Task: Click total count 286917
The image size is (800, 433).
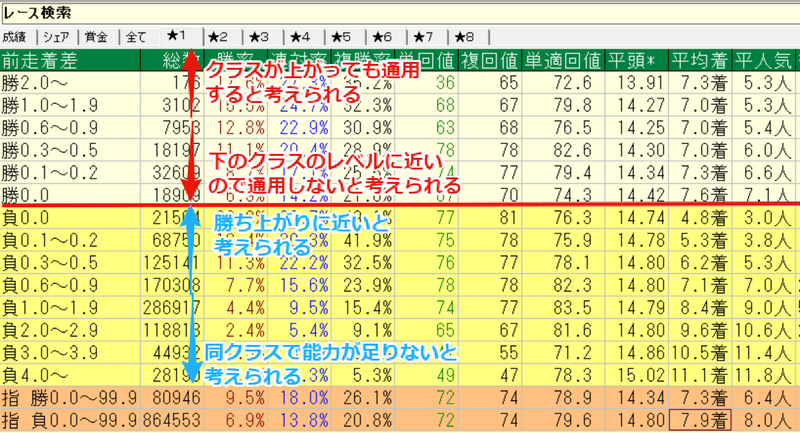Action: click(172, 308)
